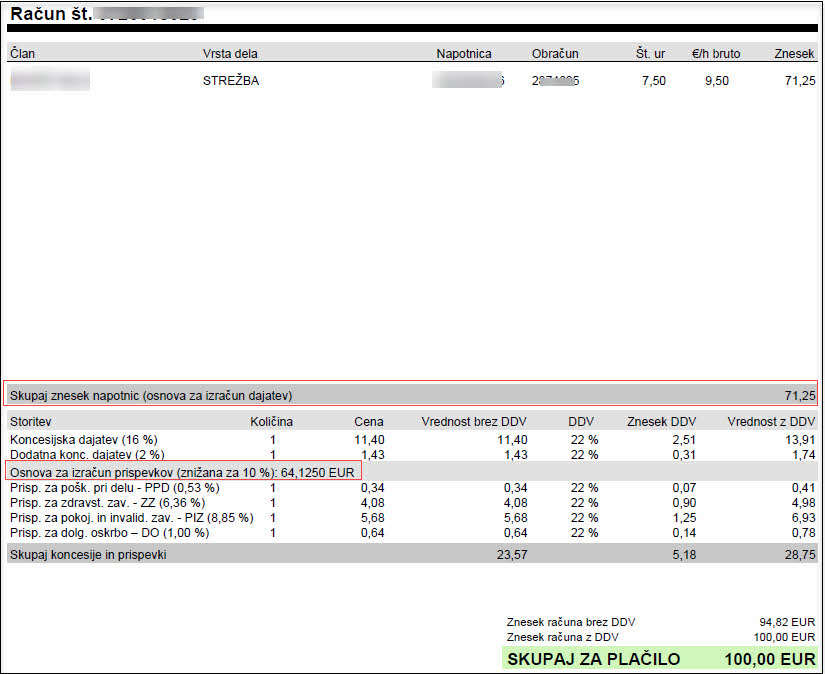The height and width of the screenshot is (674, 825).
Task: Click 100,00 EUR in Znesek računa z DDV row
Action: (784, 637)
